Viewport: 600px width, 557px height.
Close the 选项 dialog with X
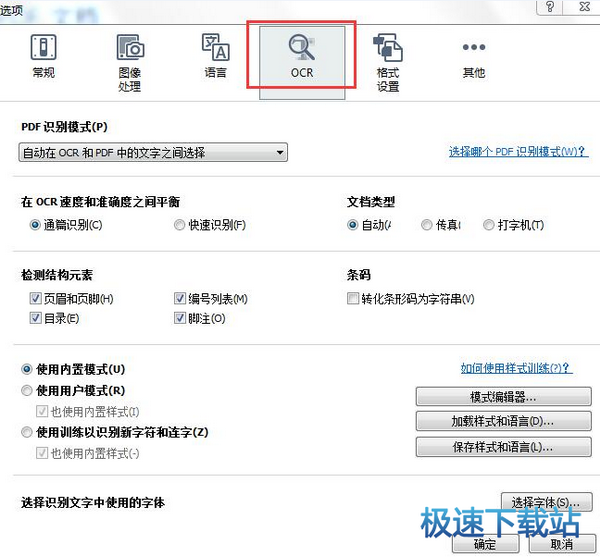(584, 7)
